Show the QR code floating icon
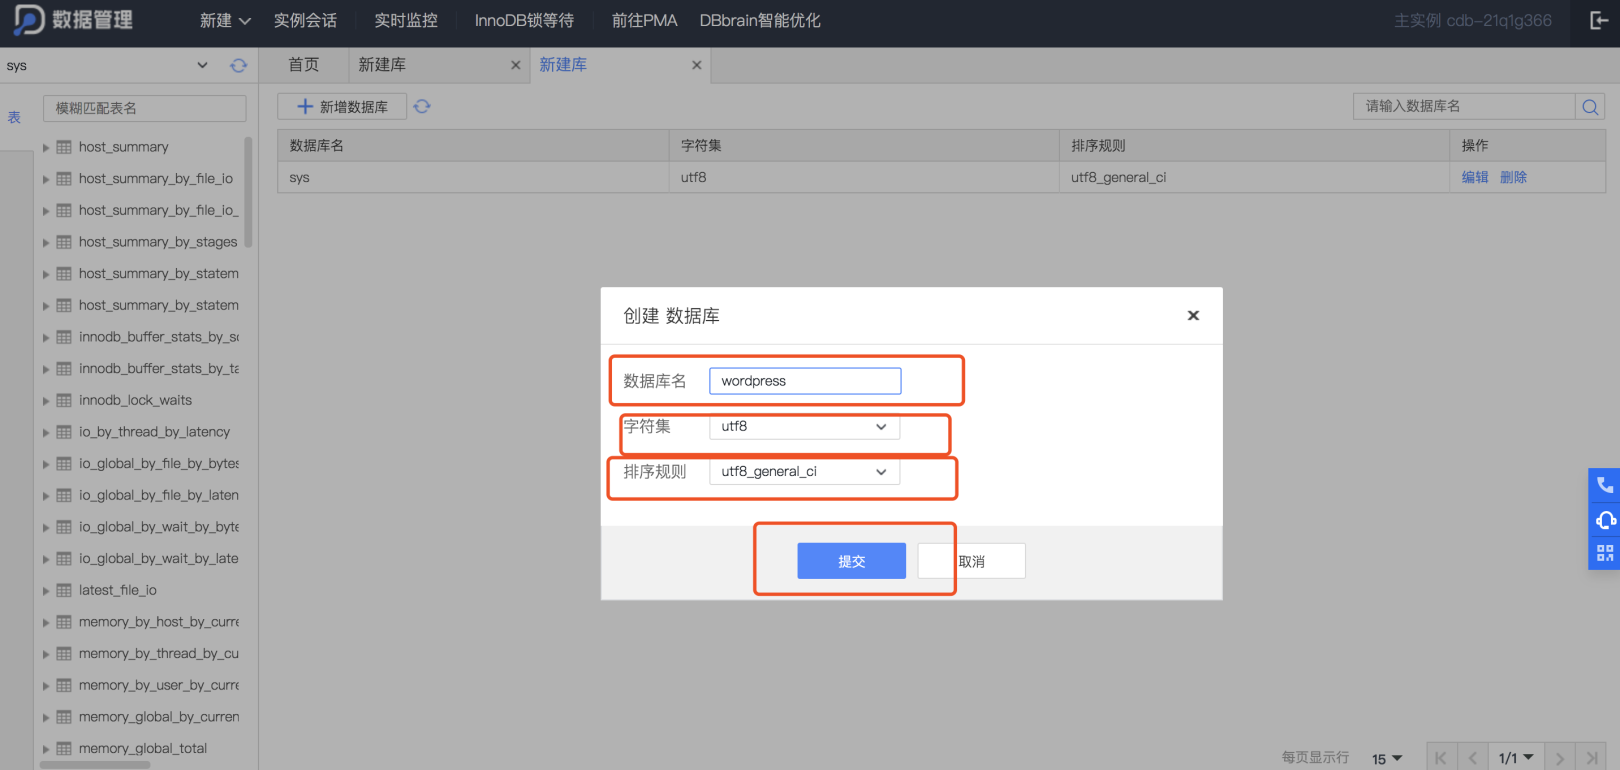 (1605, 553)
